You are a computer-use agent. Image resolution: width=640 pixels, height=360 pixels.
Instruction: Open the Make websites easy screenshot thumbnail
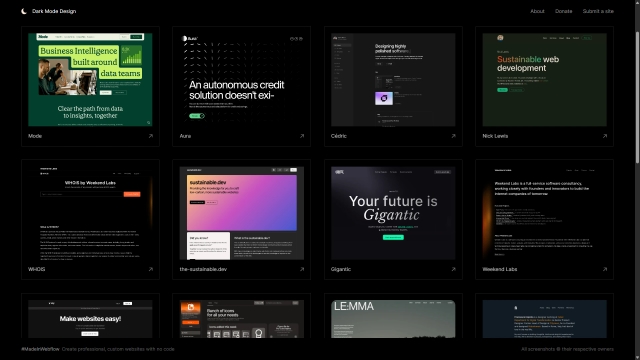point(90,319)
